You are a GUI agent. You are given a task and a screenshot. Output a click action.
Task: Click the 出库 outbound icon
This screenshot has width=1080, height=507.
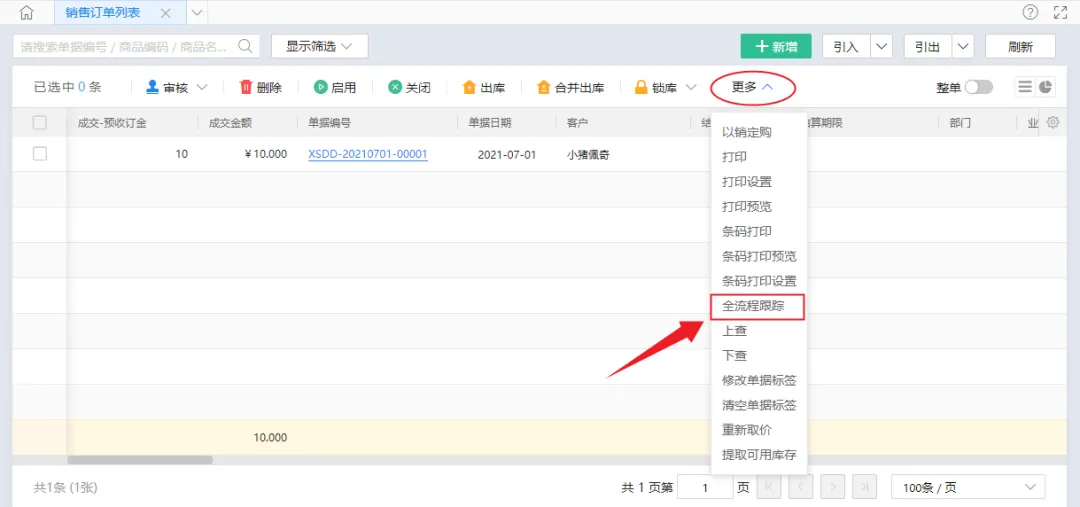click(x=469, y=87)
